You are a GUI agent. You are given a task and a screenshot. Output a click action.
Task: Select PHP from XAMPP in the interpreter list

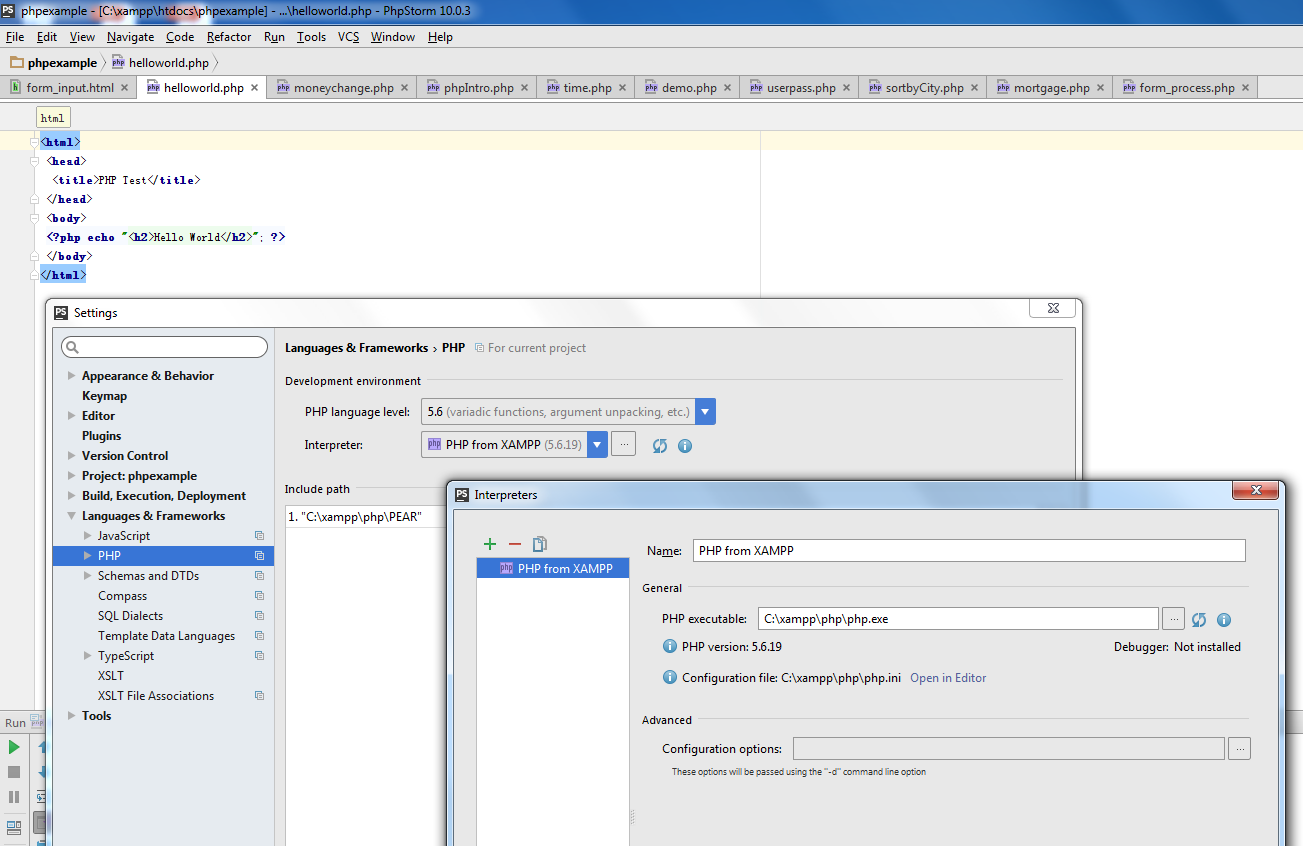click(553, 568)
